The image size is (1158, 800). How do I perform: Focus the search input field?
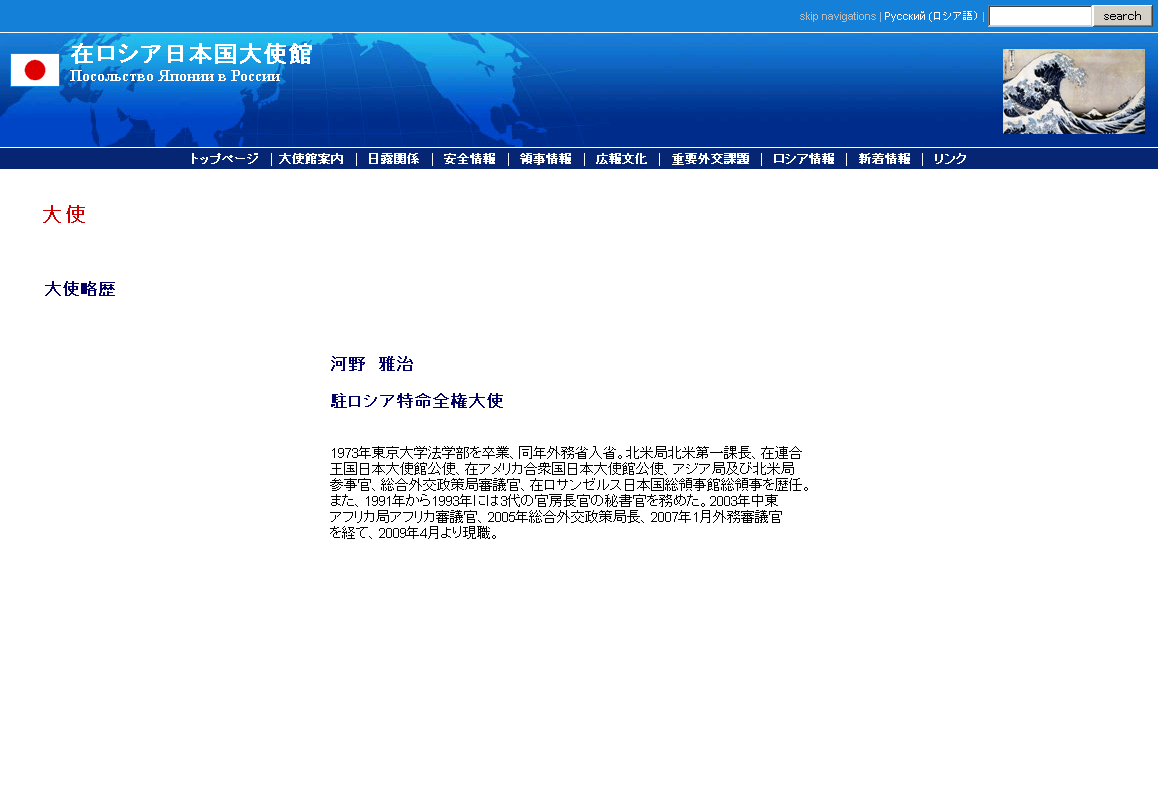(1040, 16)
